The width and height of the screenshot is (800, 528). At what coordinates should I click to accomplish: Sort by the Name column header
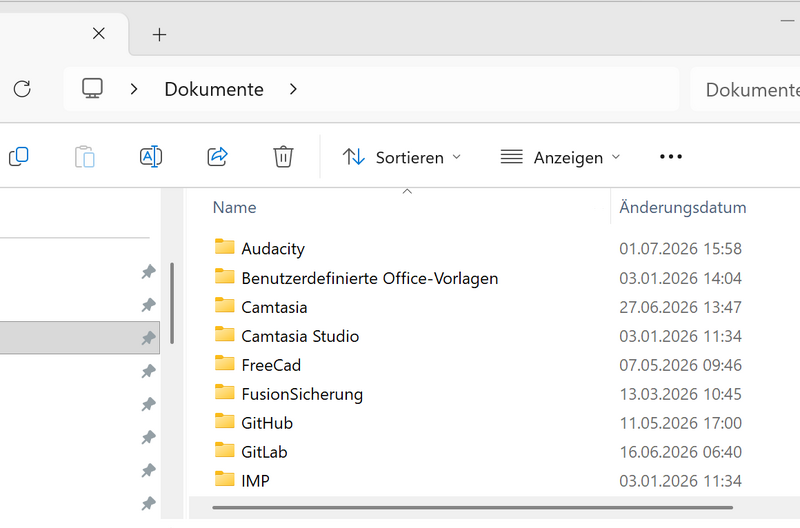click(234, 207)
